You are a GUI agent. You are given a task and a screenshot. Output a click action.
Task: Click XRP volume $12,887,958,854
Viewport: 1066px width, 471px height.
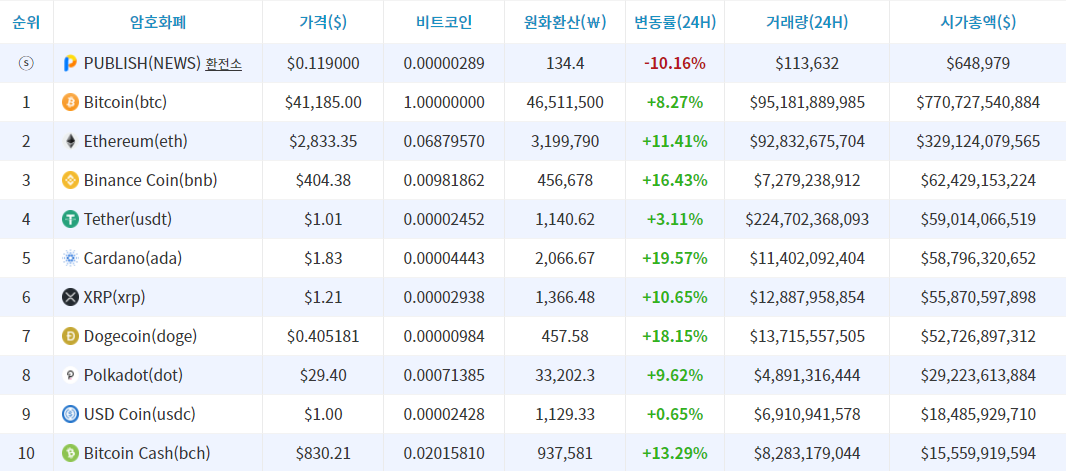point(807,297)
